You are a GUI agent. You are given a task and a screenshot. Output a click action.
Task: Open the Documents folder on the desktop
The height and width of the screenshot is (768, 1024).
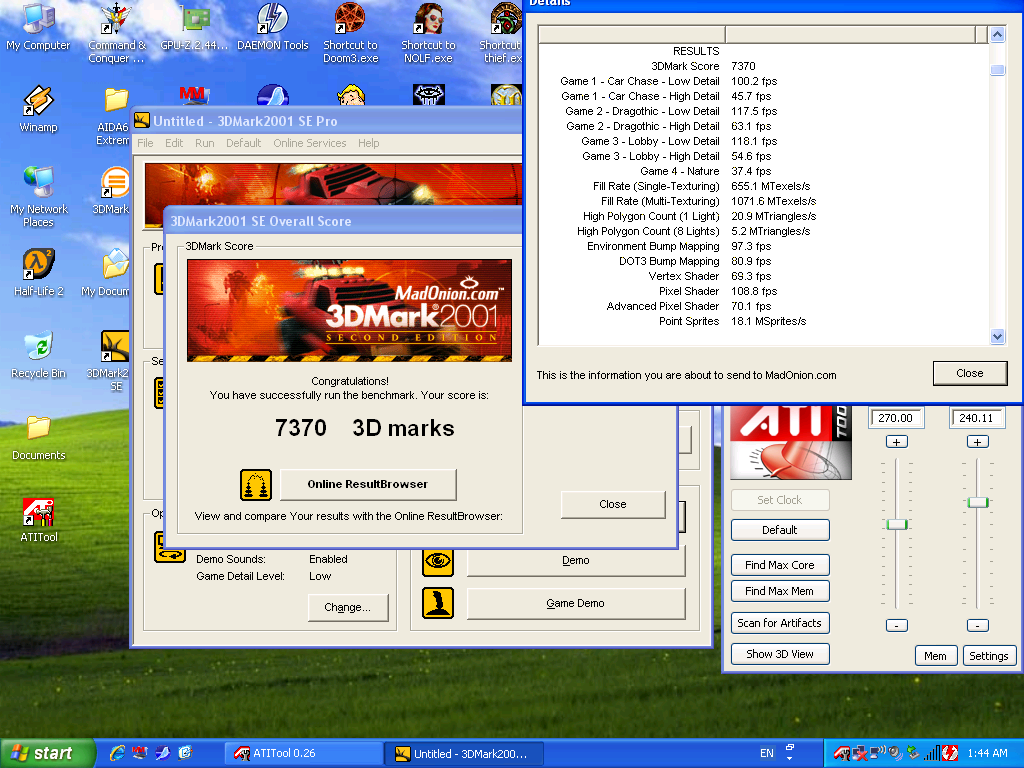(x=39, y=438)
